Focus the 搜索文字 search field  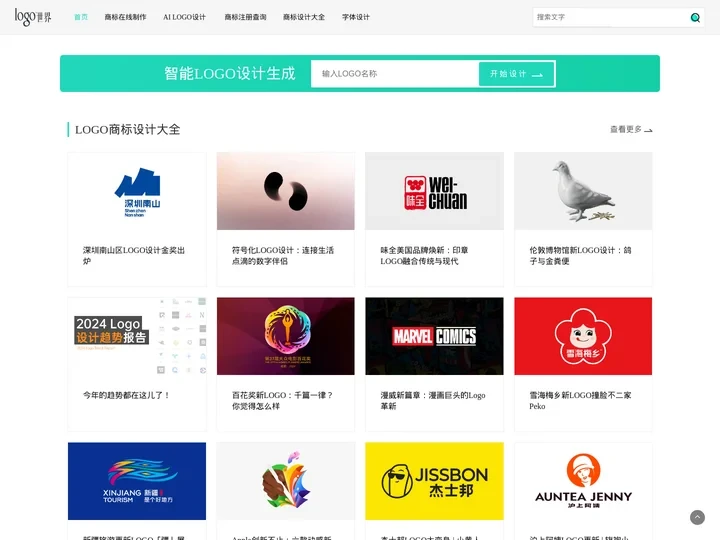pyautogui.click(x=610, y=17)
